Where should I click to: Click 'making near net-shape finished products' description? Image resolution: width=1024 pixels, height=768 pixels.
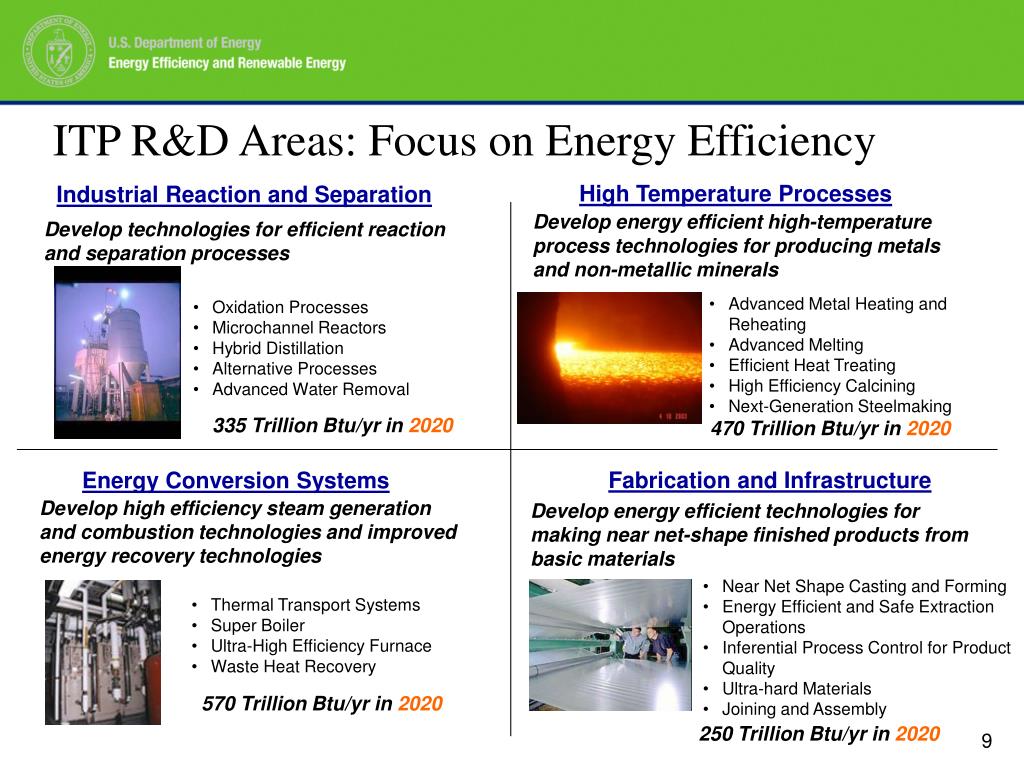tap(750, 535)
